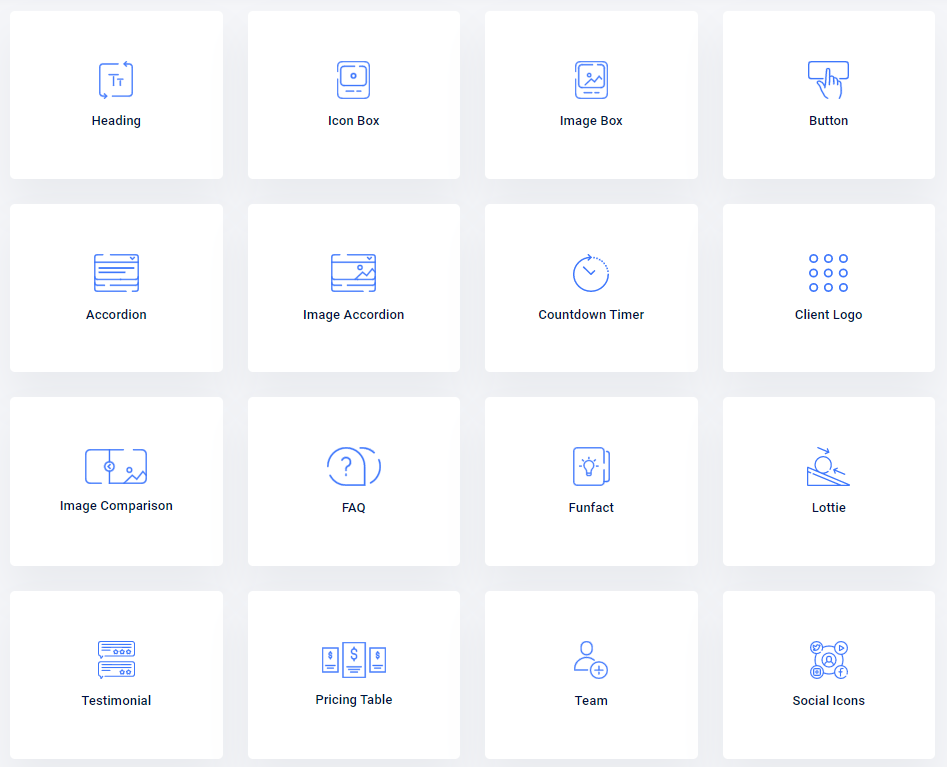This screenshot has height=767, width=947.
Task: Select the "Image Comparison" label
Action: [116, 505]
